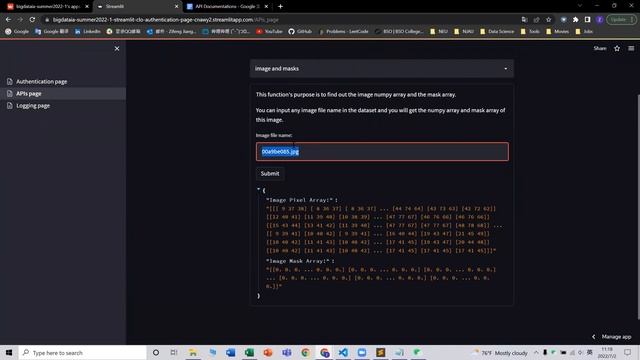Open Zoom from the taskbar
The image size is (640, 360).
pyautogui.click(x=362, y=352)
